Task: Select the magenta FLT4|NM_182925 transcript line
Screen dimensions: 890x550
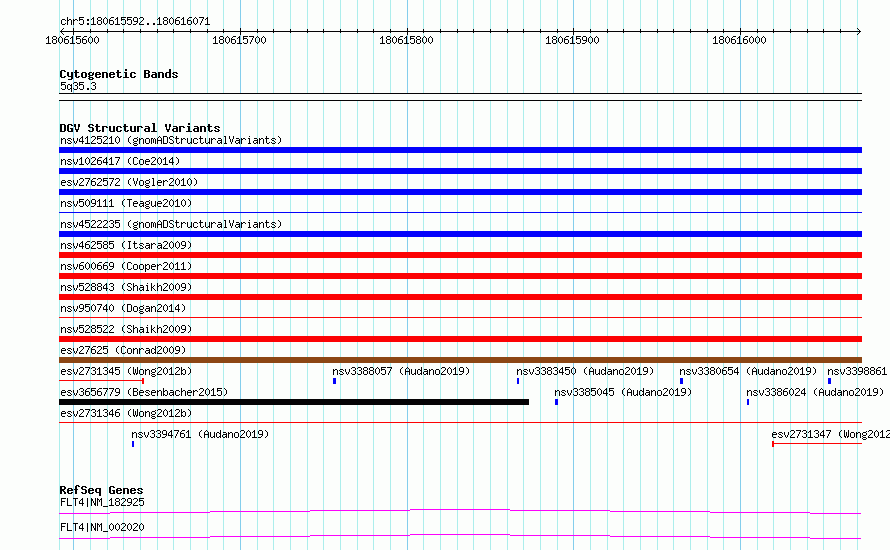Action: [x=460, y=511]
